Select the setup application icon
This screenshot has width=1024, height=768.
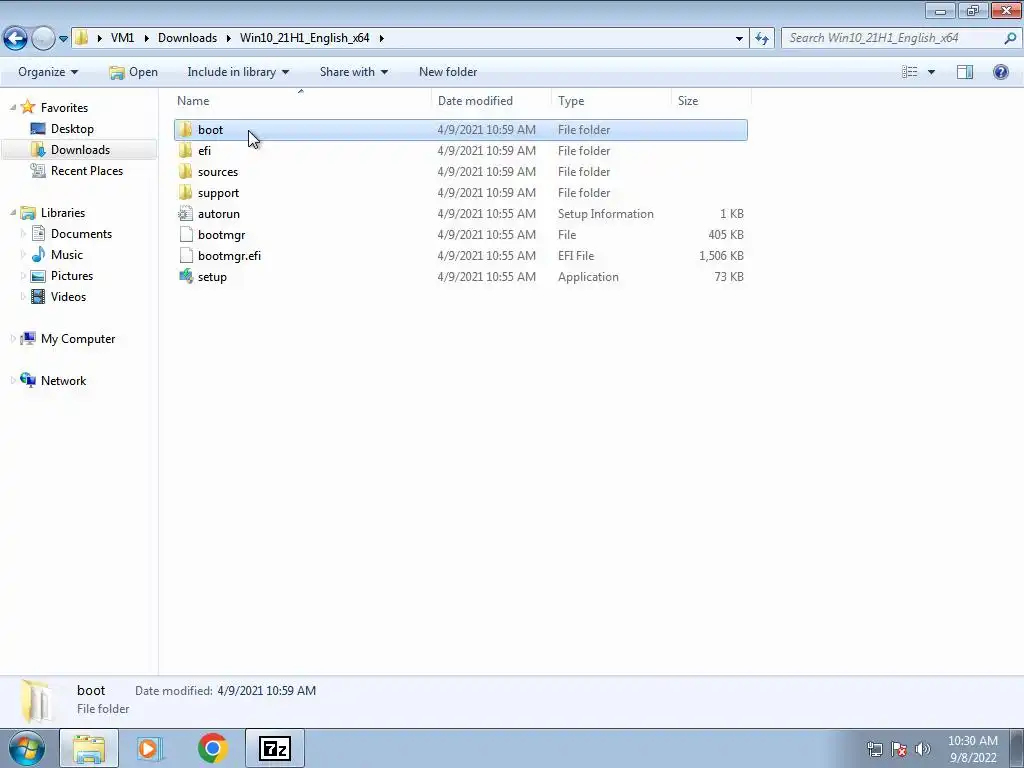click(185, 276)
